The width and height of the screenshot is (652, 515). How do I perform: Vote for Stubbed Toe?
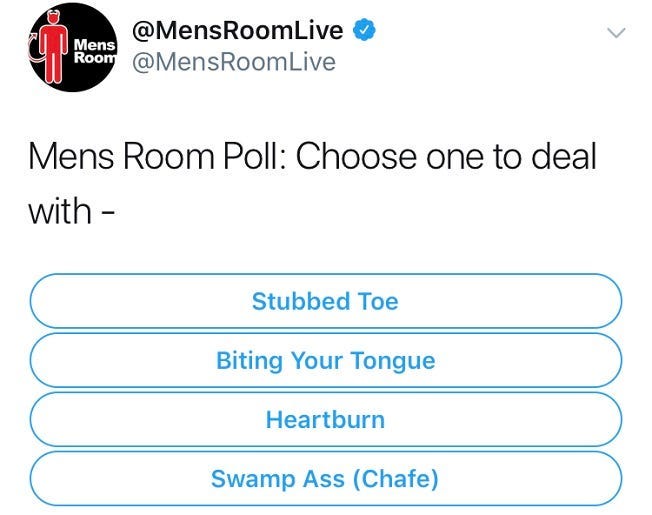point(325,301)
